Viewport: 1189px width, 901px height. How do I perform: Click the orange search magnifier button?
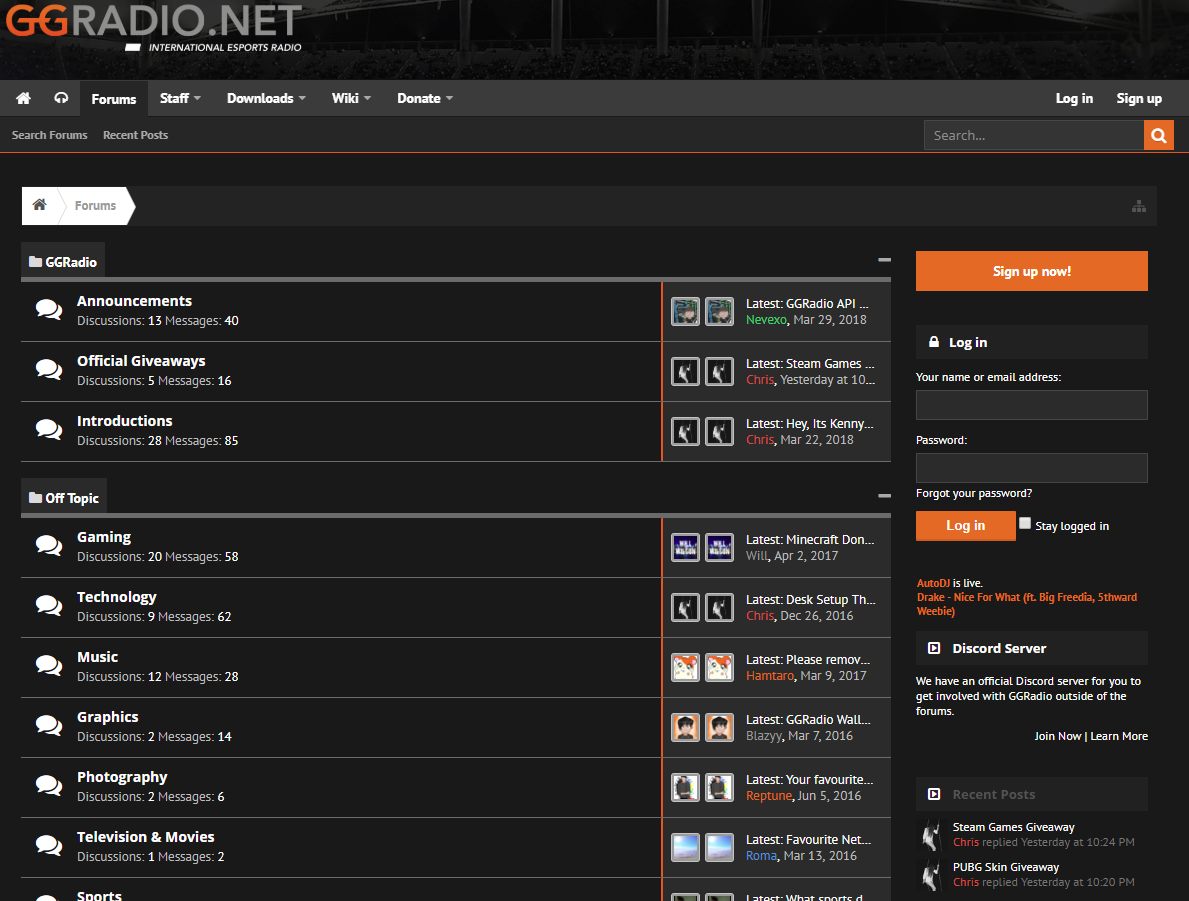(1159, 135)
